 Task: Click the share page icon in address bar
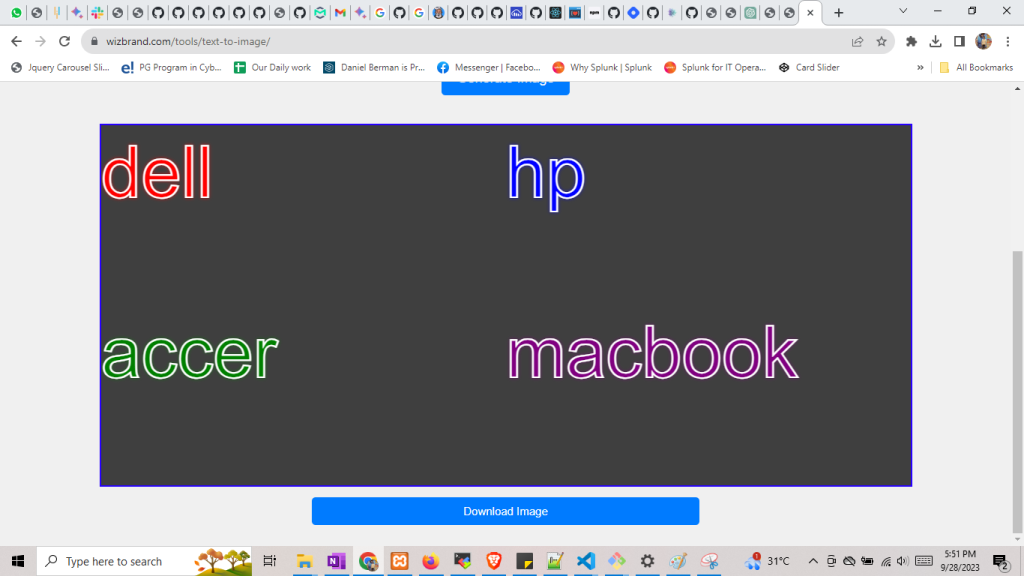tap(857, 42)
